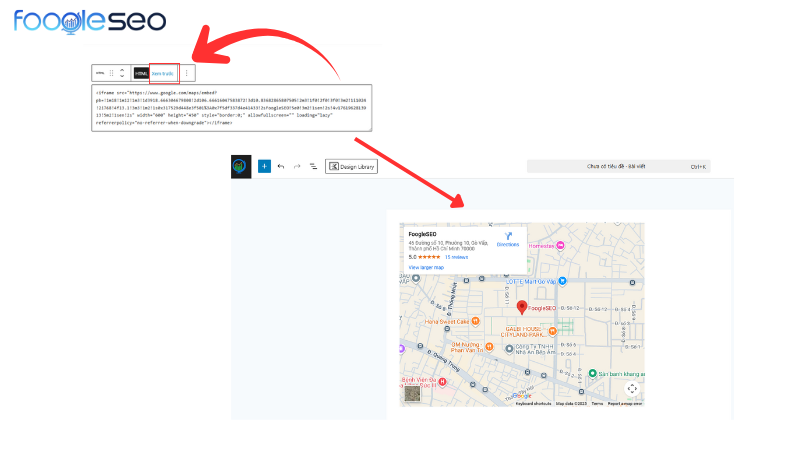This screenshot has height=450, width=800.
Task: Open the Design Library button
Action: pyautogui.click(x=351, y=166)
